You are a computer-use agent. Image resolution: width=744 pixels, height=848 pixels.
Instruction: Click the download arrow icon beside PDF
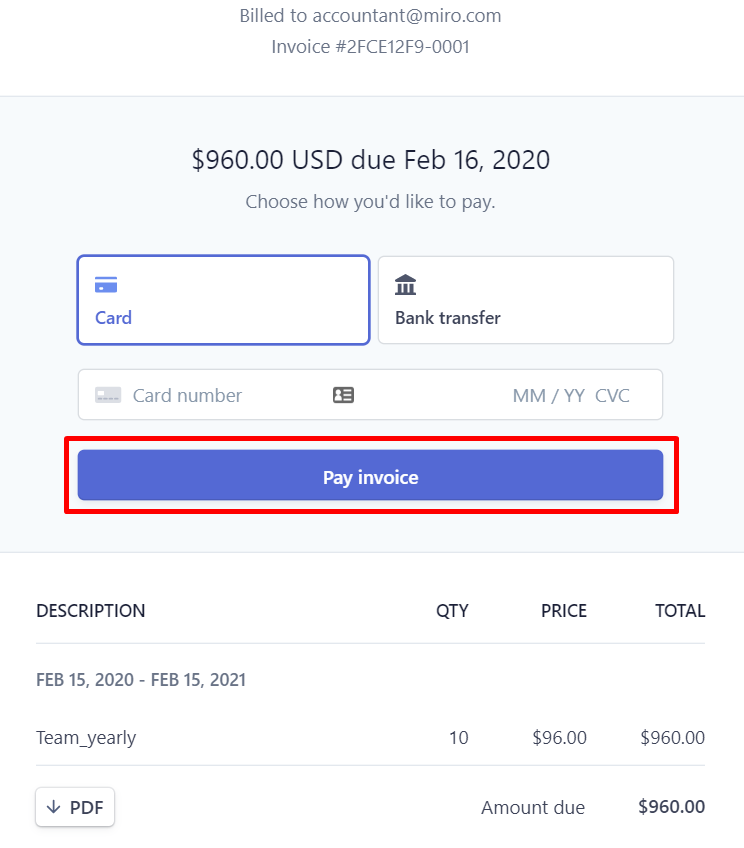point(54,807)
